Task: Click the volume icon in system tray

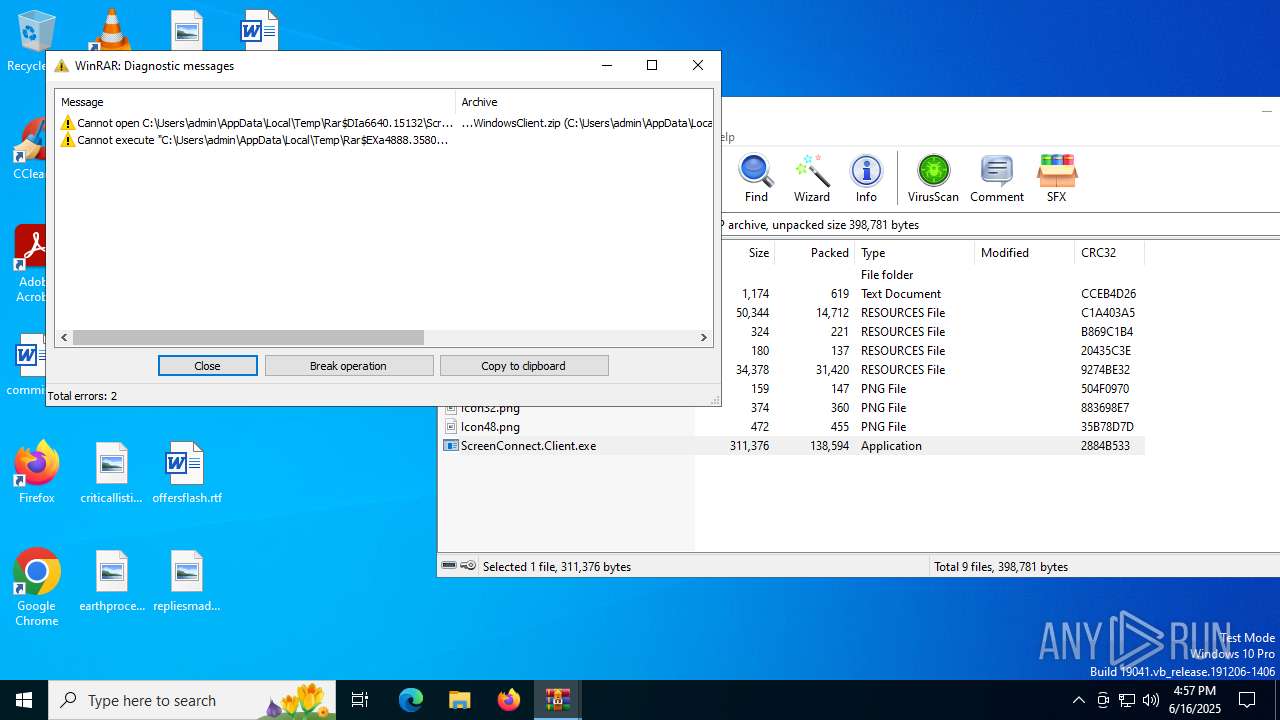Action: click(1151, 700)
